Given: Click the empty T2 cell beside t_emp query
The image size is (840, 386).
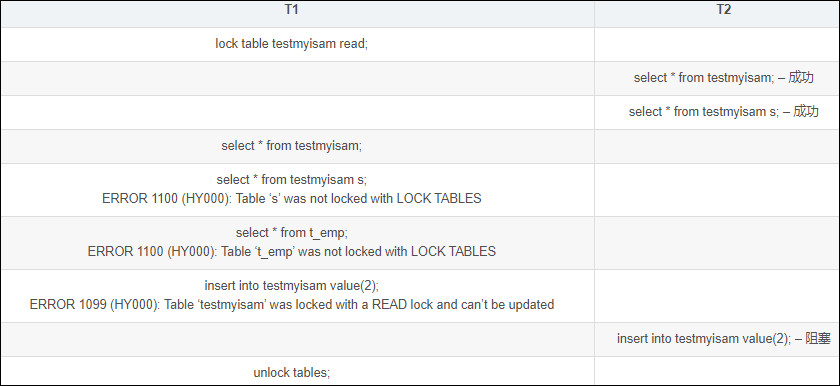Looking at the screenshot, I should click(x=717, y=243).
